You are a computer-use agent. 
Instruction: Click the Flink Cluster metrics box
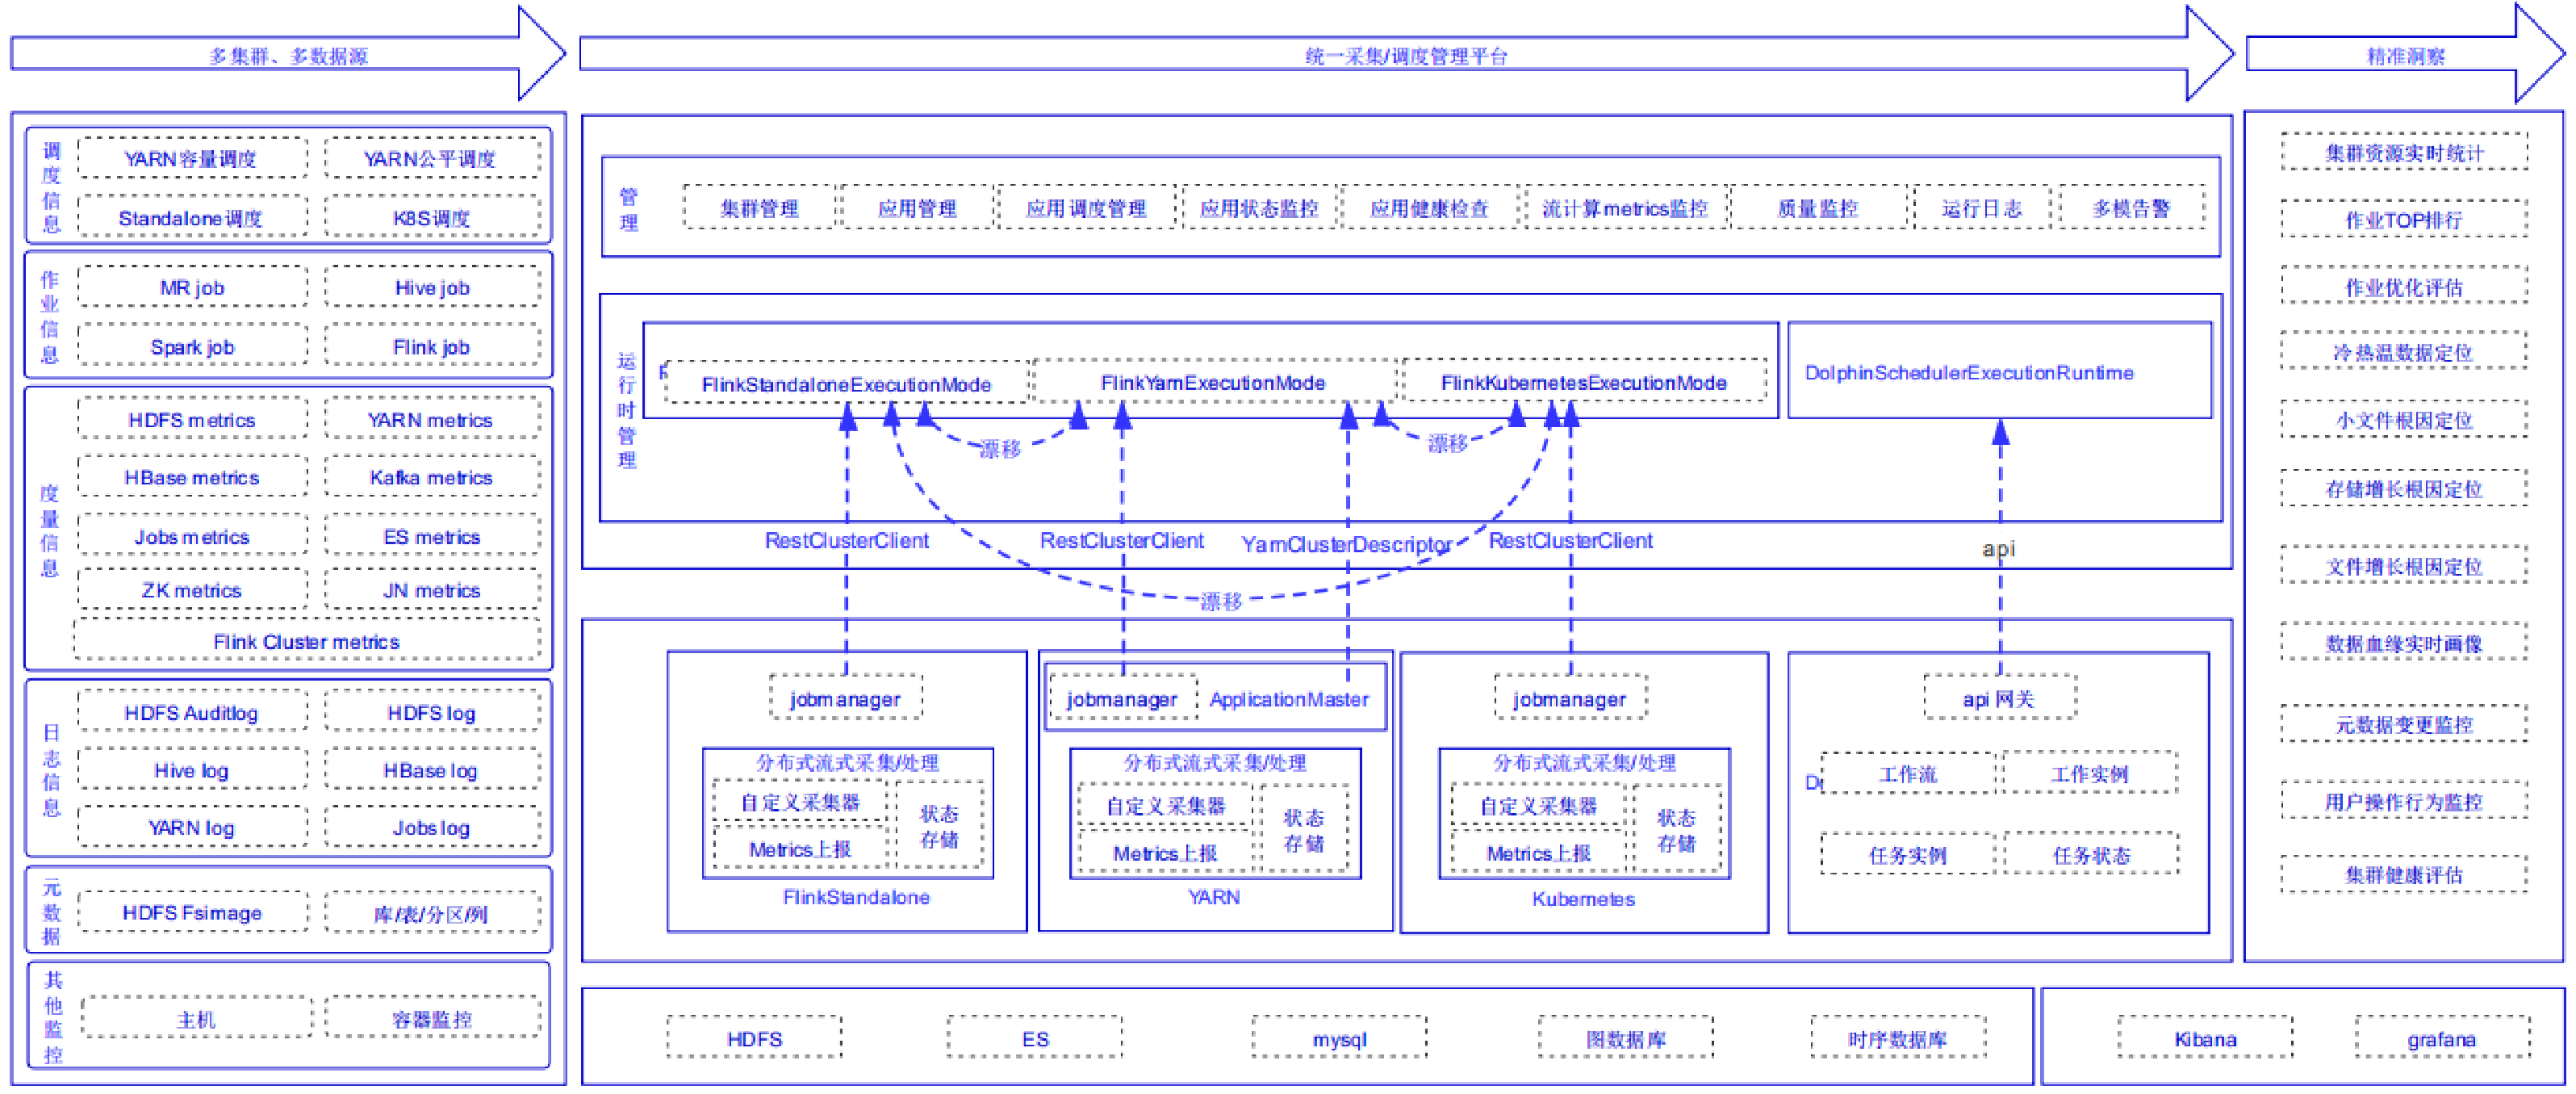coord(307,640)
